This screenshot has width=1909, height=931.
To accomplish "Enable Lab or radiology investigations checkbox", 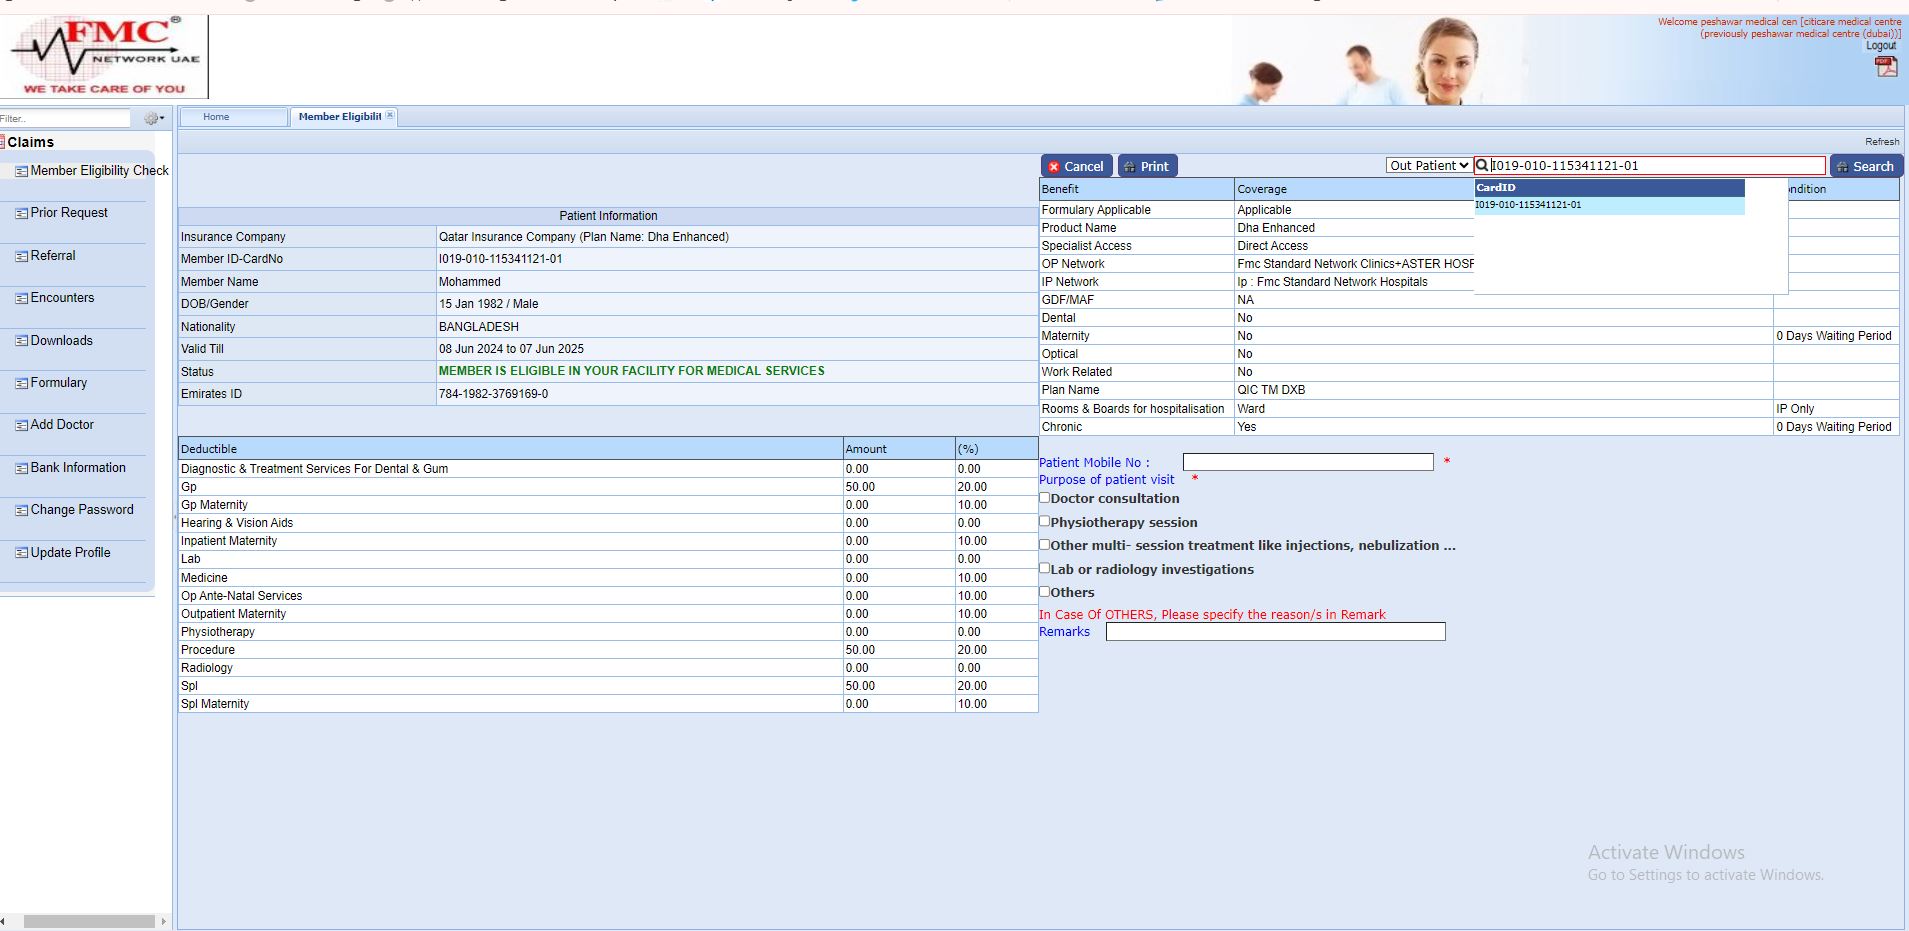I will 1044,568.
